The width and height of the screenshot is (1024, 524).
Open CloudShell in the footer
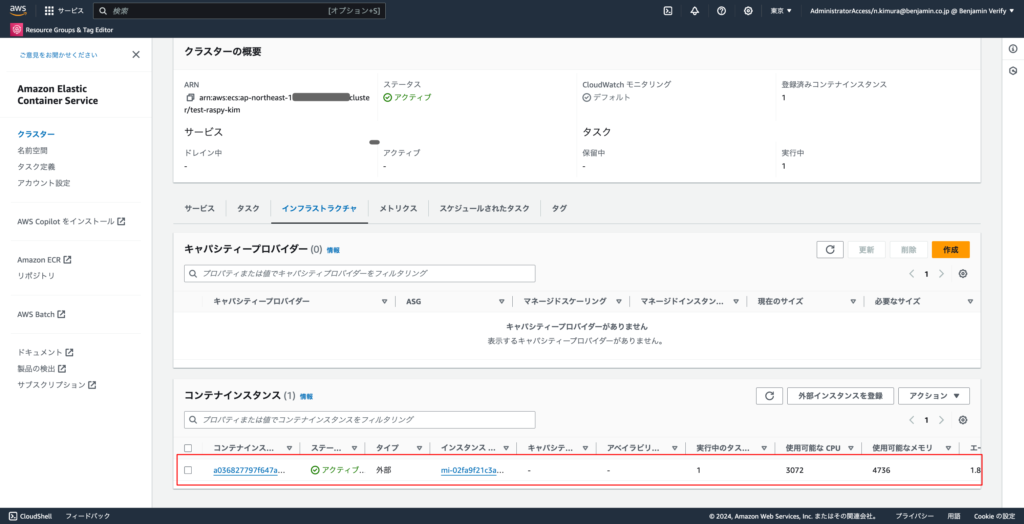[x=31, y=516]
